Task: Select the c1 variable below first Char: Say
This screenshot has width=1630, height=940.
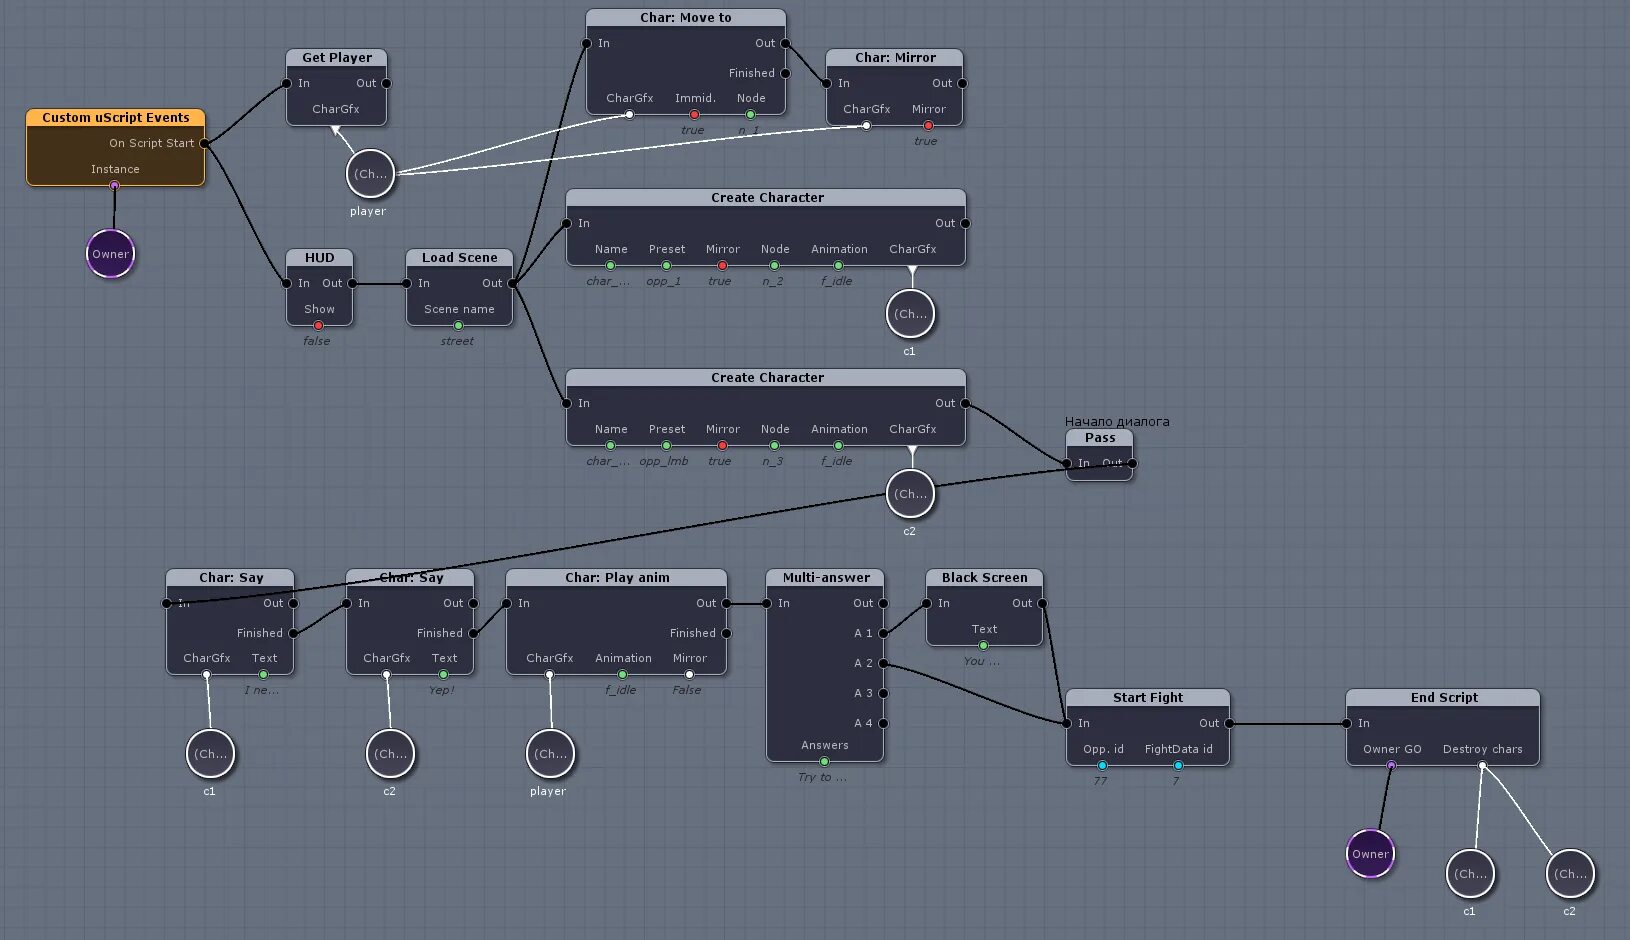Action: click(x=210, y=754)
